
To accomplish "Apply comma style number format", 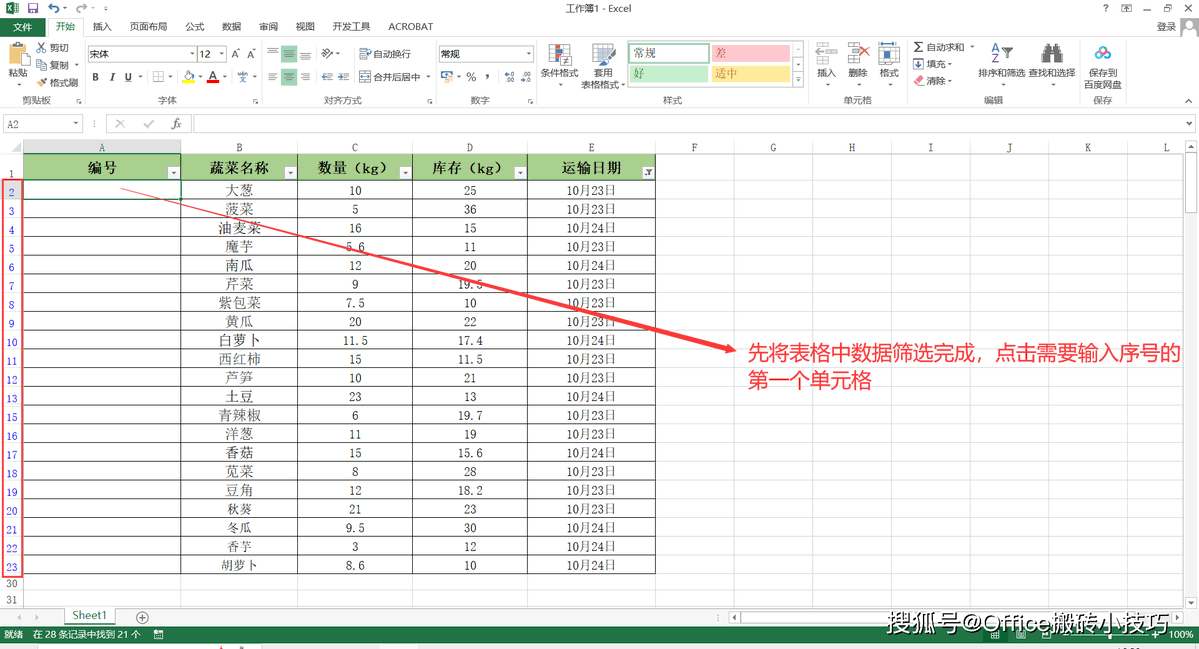I will (x=487, y=76).
